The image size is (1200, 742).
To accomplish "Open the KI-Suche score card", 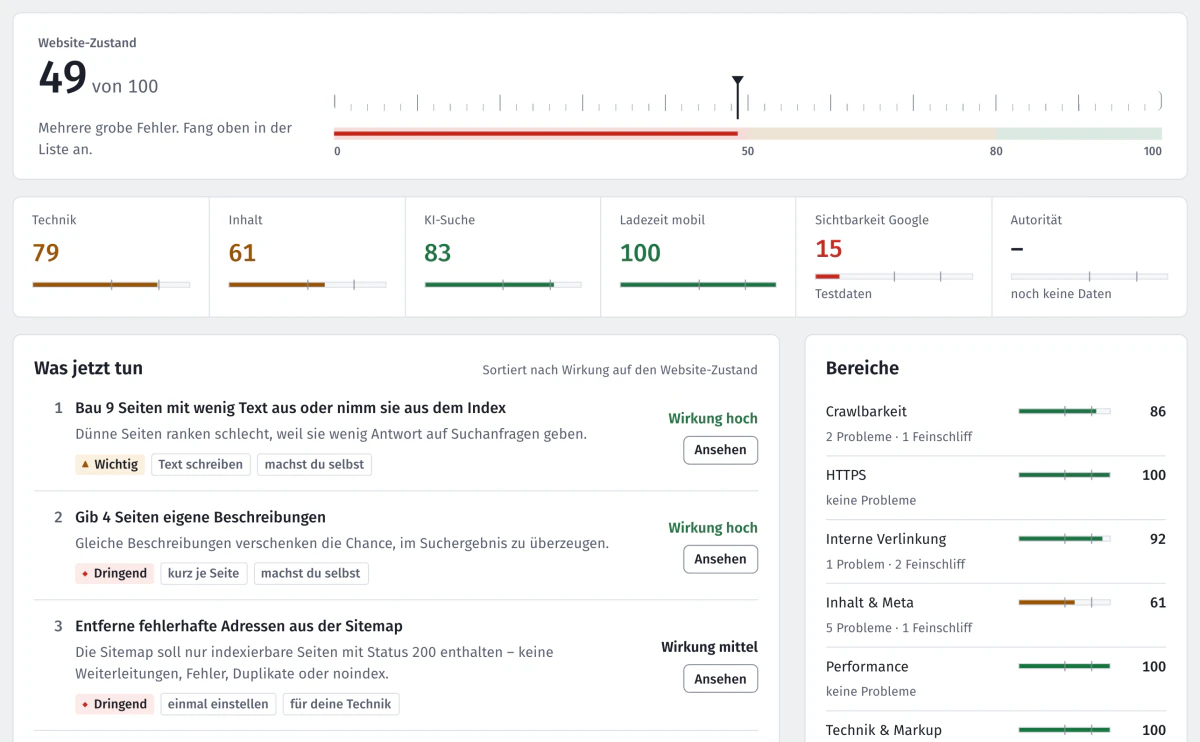I will click(503, 257).
